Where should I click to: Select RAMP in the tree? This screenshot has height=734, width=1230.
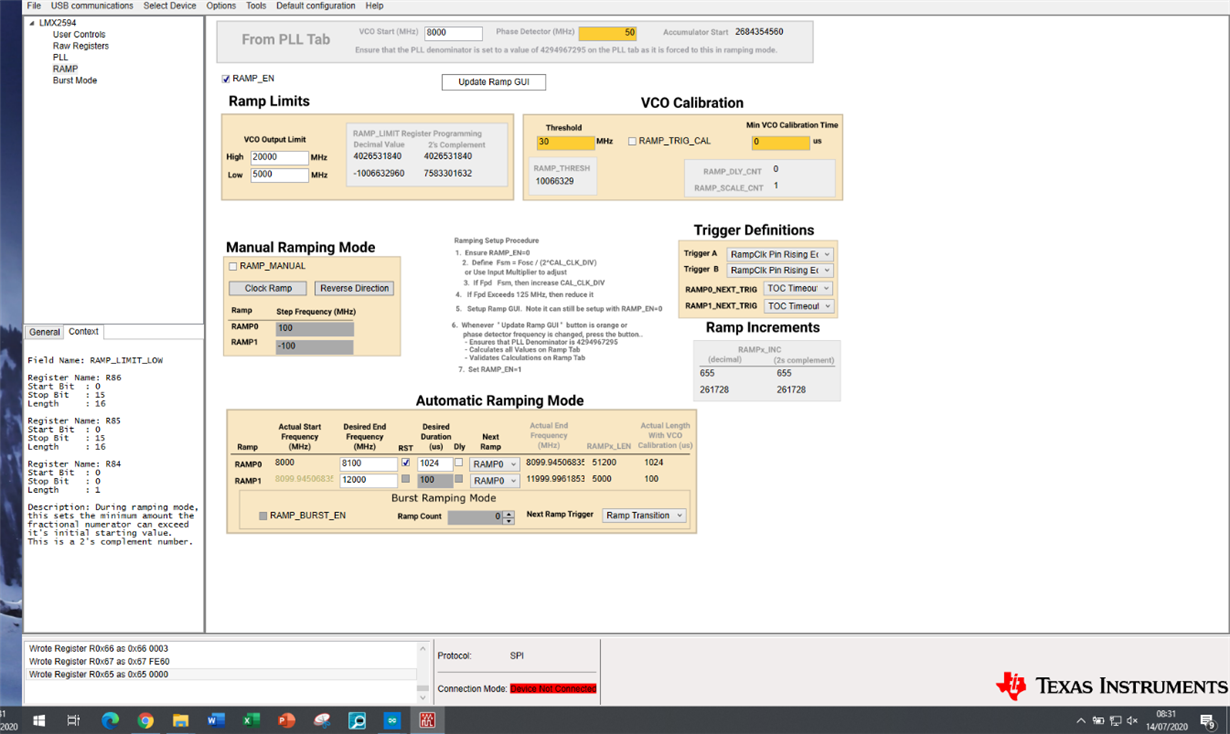coord(65,69)
